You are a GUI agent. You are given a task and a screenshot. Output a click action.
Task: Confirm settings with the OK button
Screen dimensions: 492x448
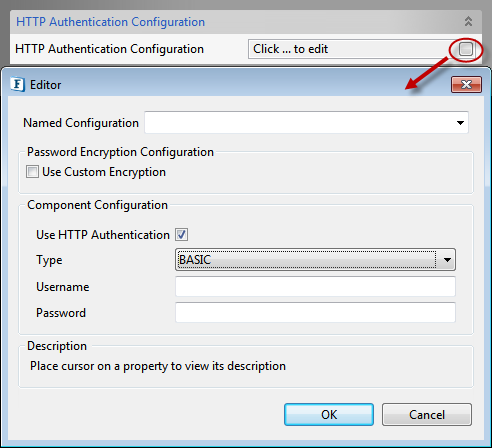tap(329, 415)
